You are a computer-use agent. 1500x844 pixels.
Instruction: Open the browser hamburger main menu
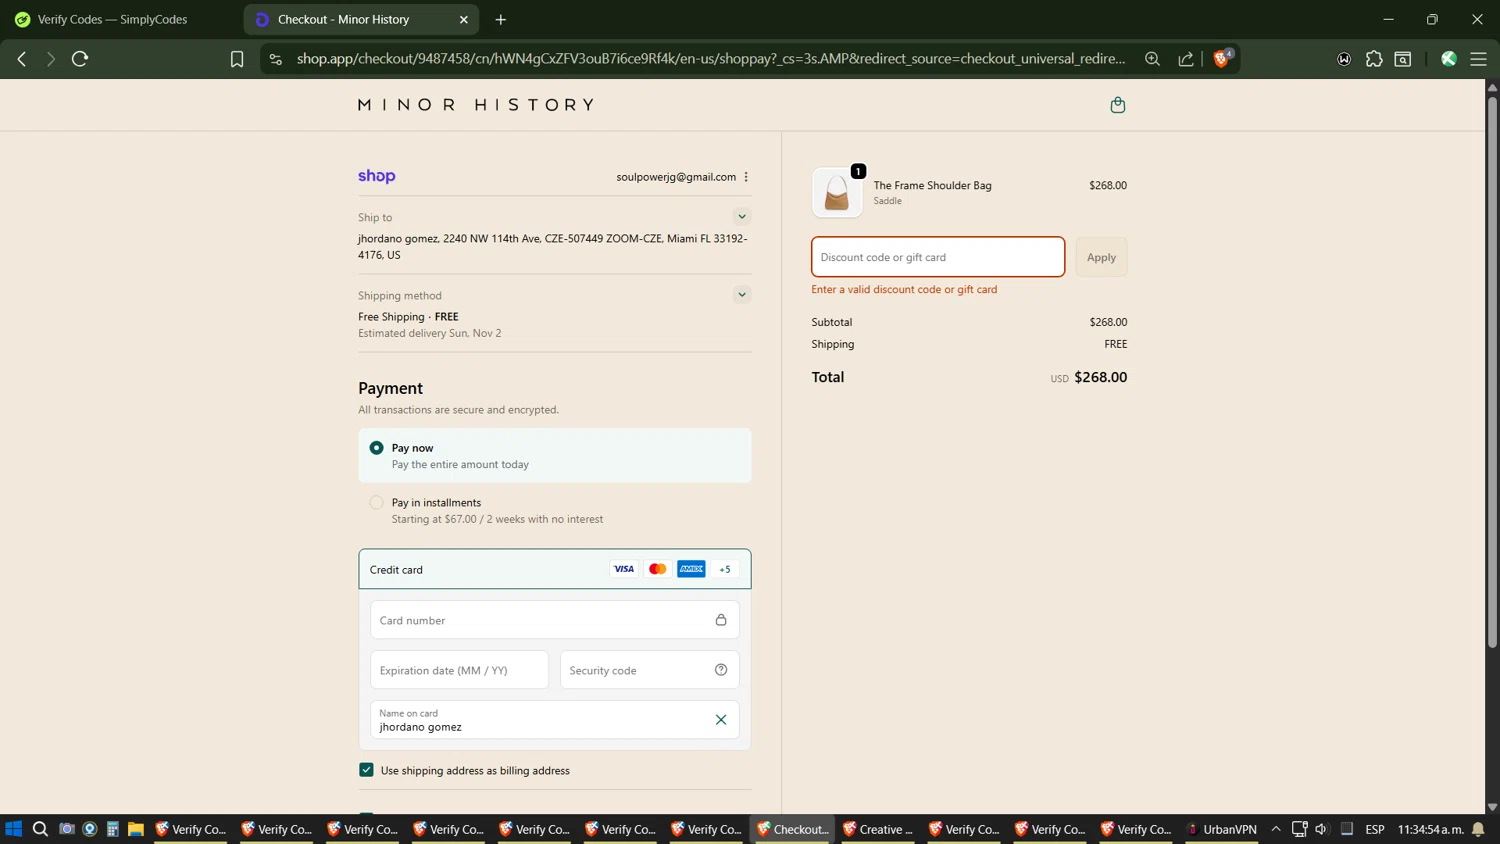click(1478, 59)
